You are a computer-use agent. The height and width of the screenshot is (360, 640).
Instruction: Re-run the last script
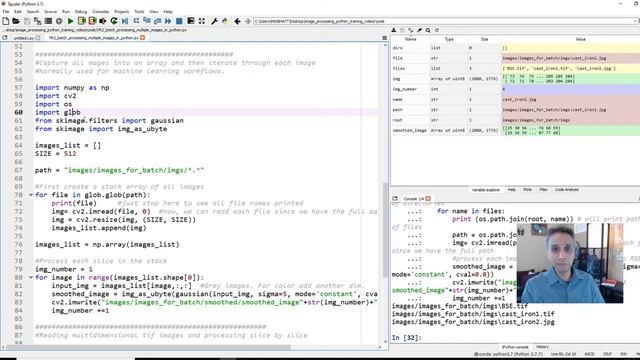pos(114,21)
